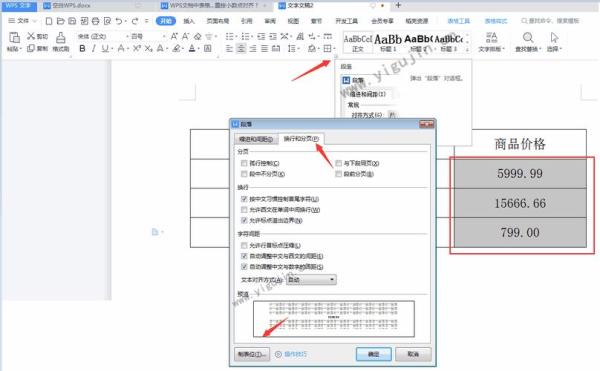Click the Cut scissors icon
Image resolution: width=600 pixels, height=371 pixels.
(x=31, y=36)
